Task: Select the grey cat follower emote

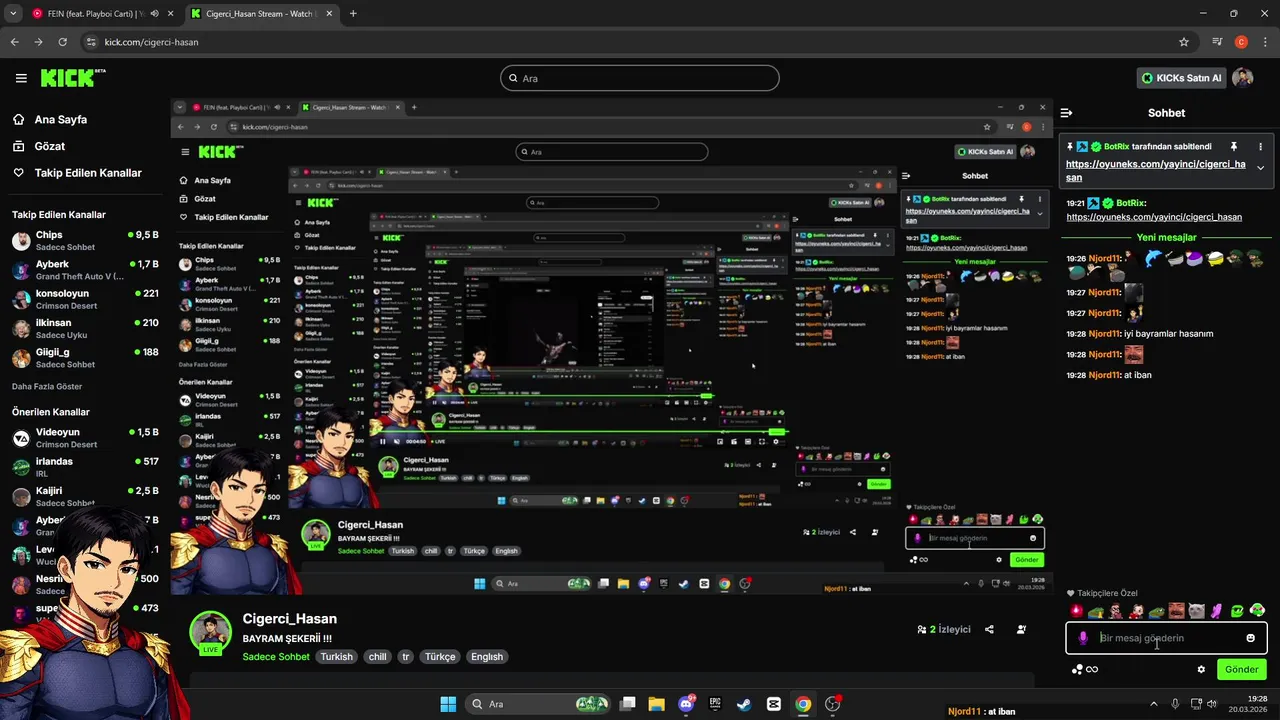Action: [1196, 611]
